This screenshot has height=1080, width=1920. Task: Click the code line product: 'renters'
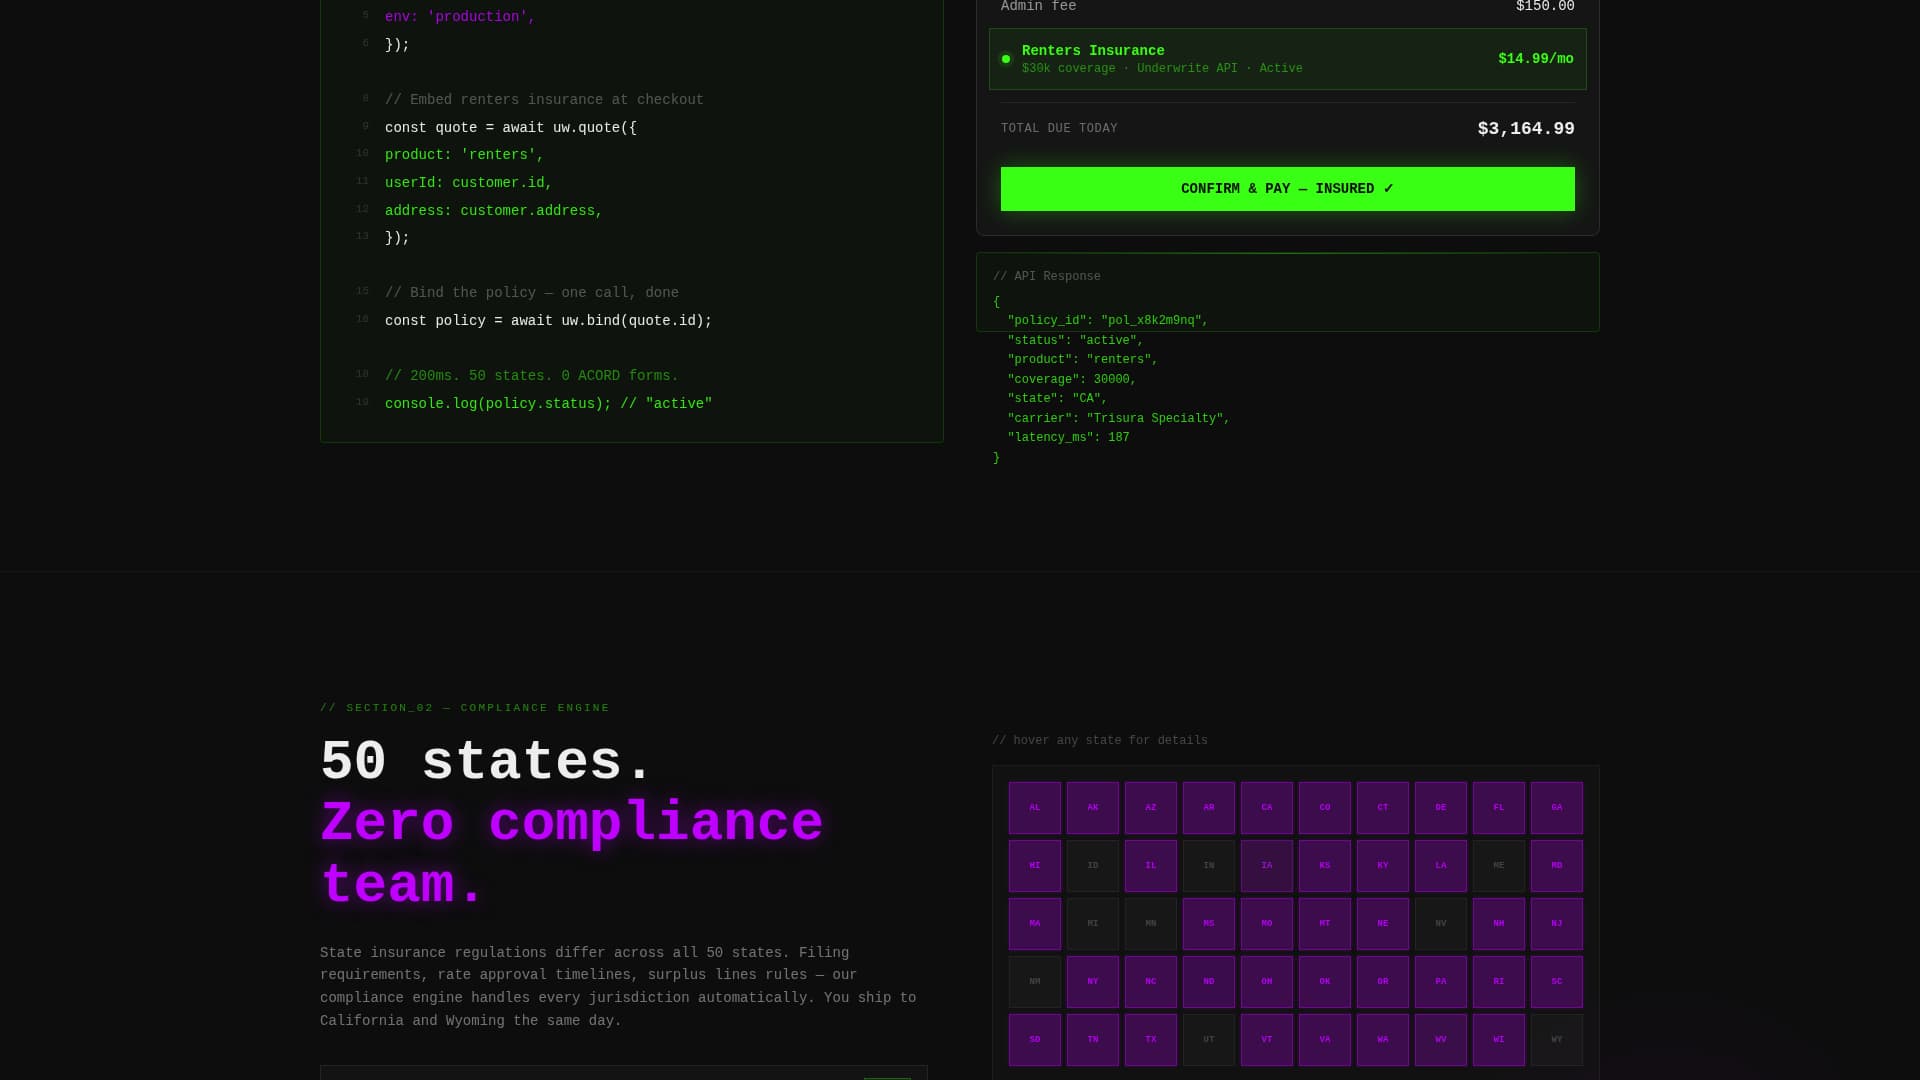tap(464, 155)
